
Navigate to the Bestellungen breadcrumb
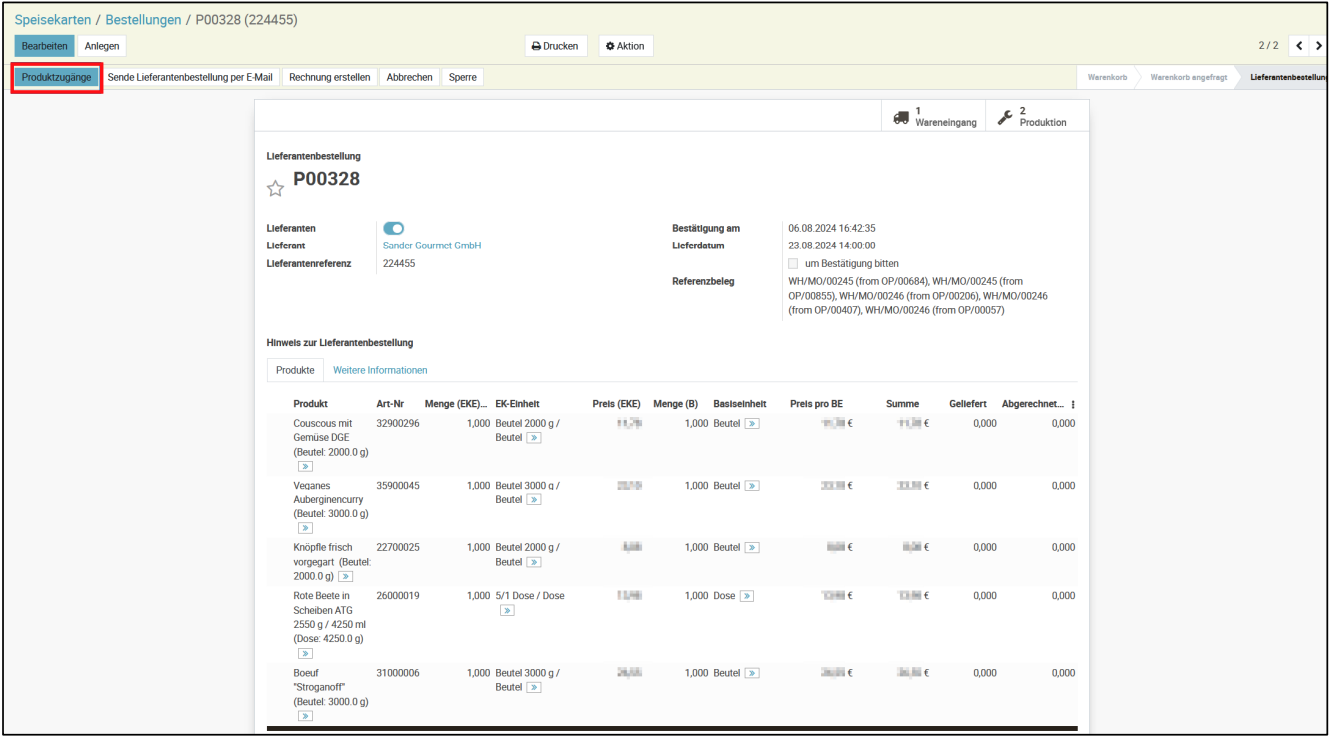[x=143, y=20]
